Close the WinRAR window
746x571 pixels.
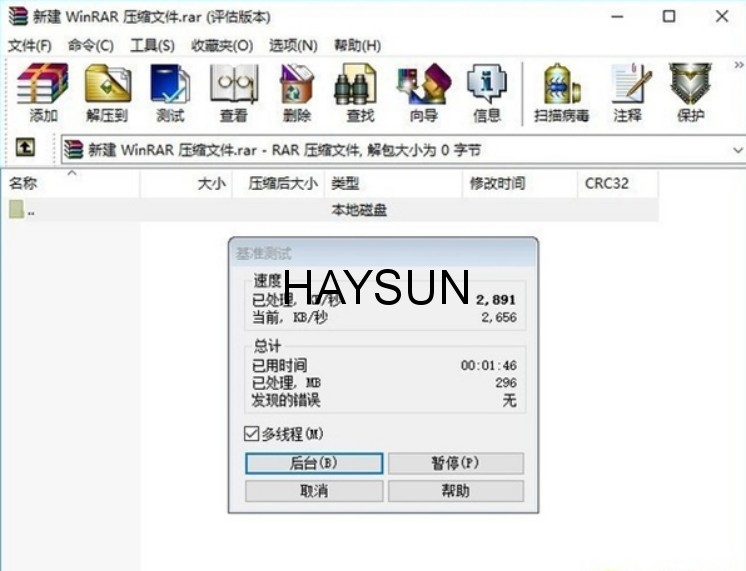tap(722, 17)
